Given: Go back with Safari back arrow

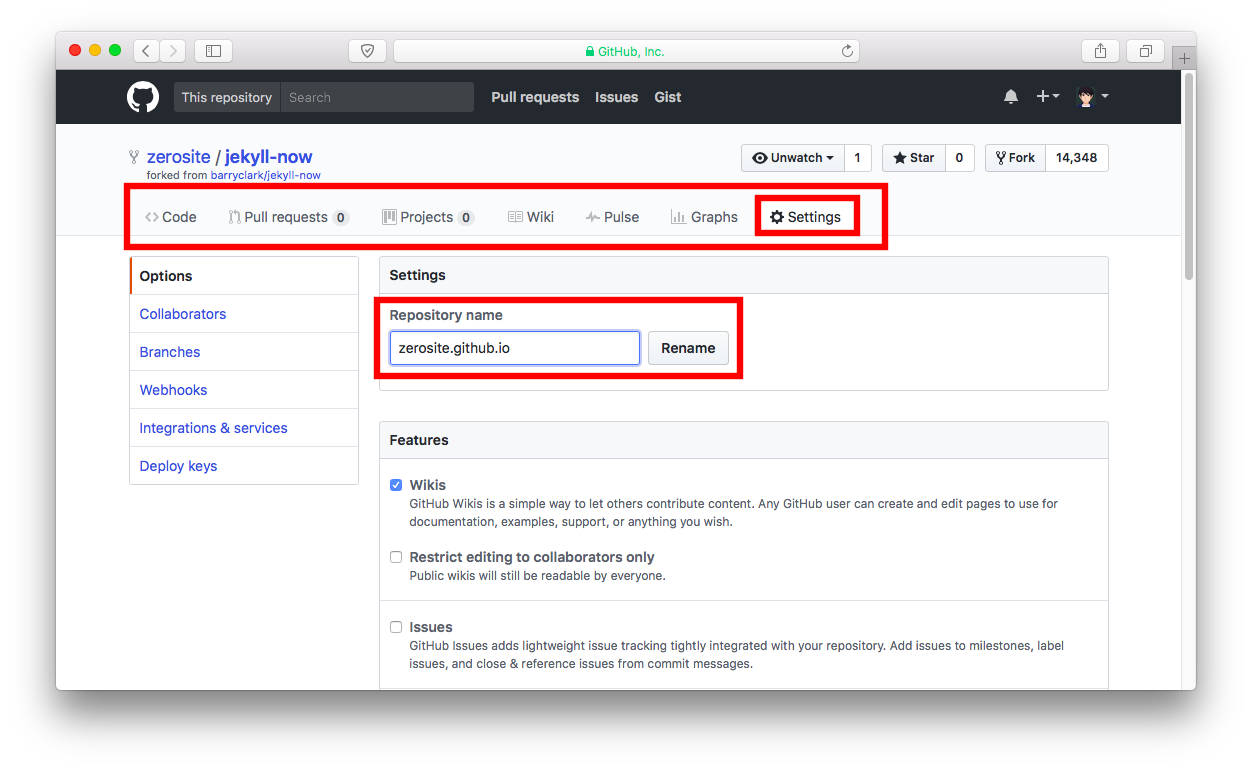Looking at the screenshot, I should (x=146, y=51).
